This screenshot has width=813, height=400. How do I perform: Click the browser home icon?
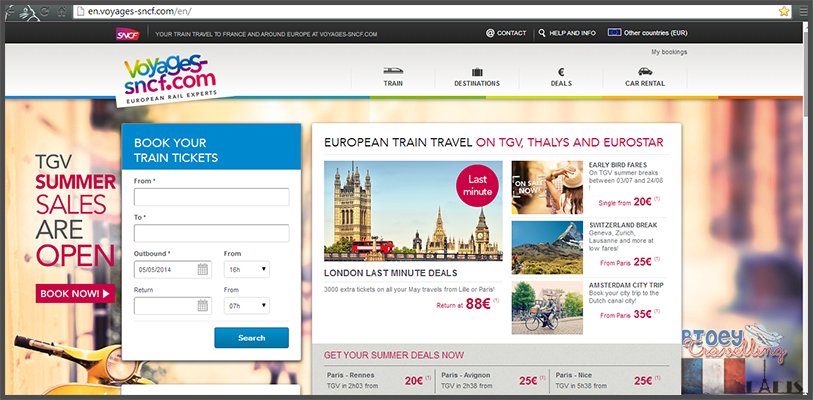[62, 10]
